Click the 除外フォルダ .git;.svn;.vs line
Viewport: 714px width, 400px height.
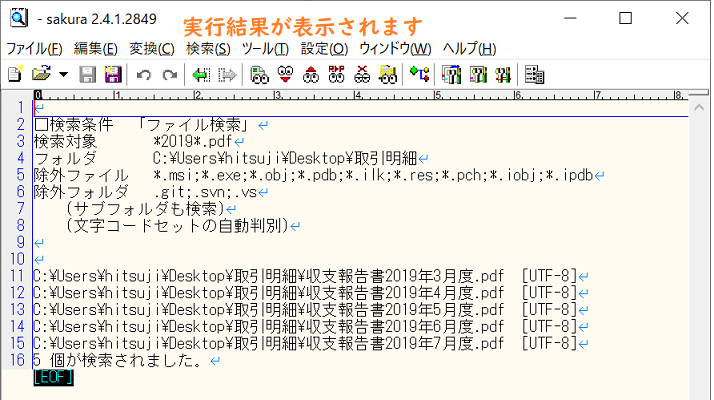(151, 192)
